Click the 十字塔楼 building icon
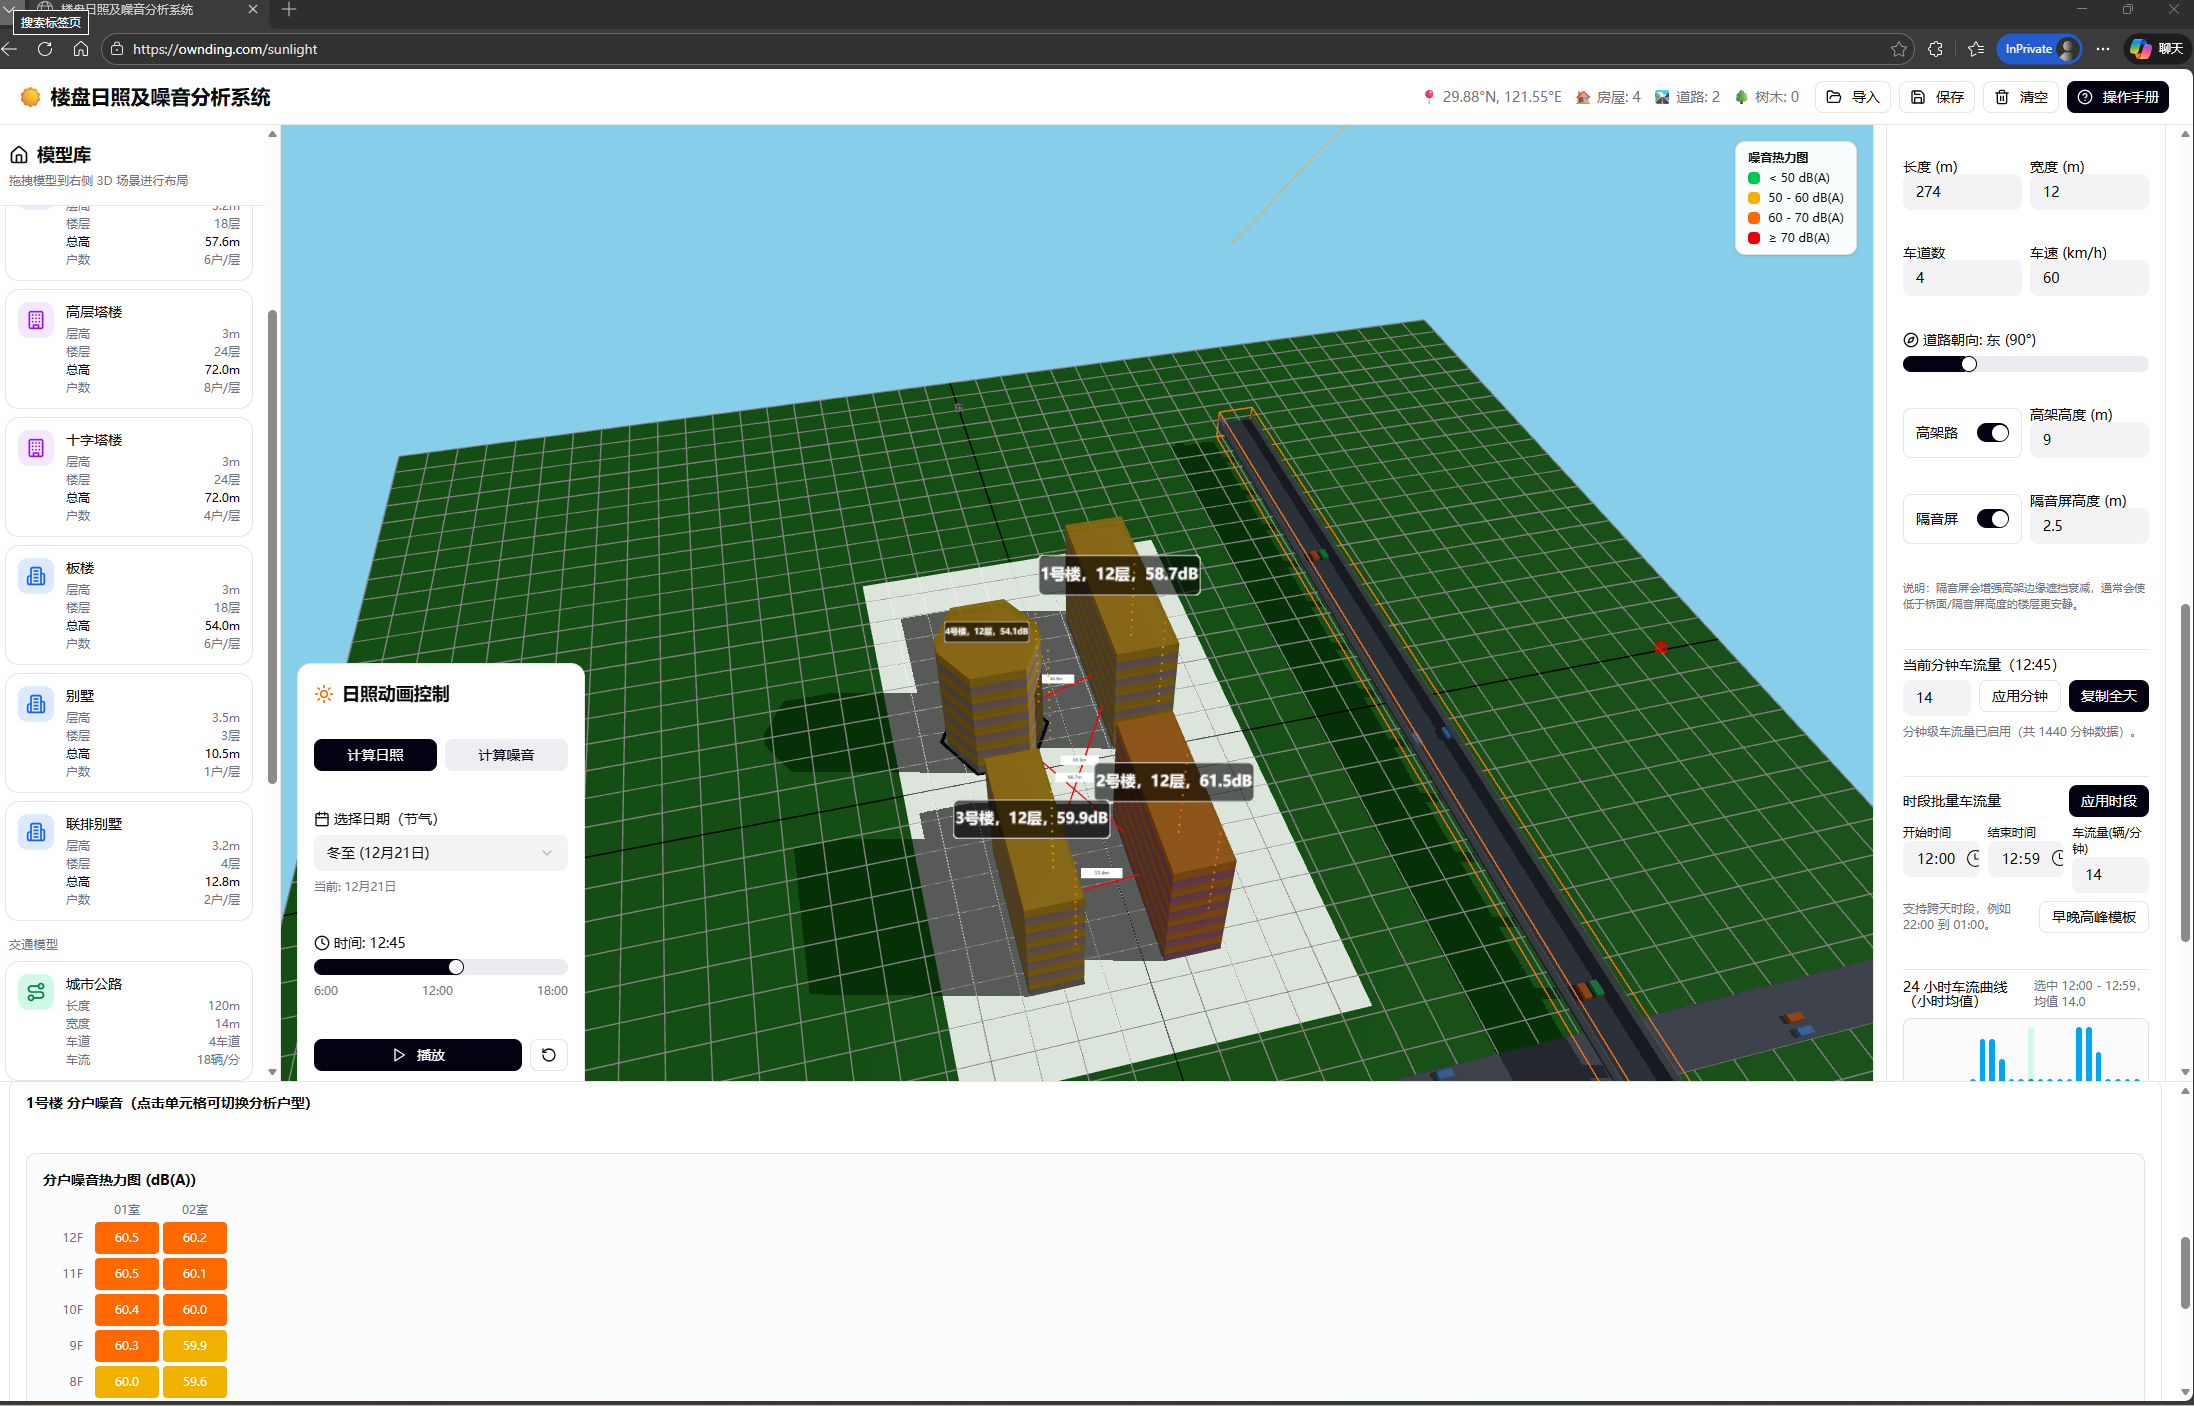The image size is (2194, 1406). pyautogui.click(x=36, y=448)
